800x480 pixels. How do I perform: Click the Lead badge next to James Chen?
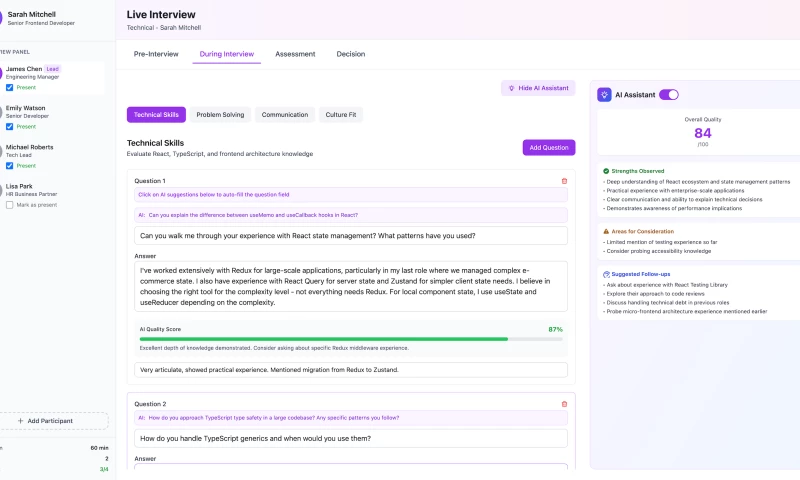click(x=53, y=69)
